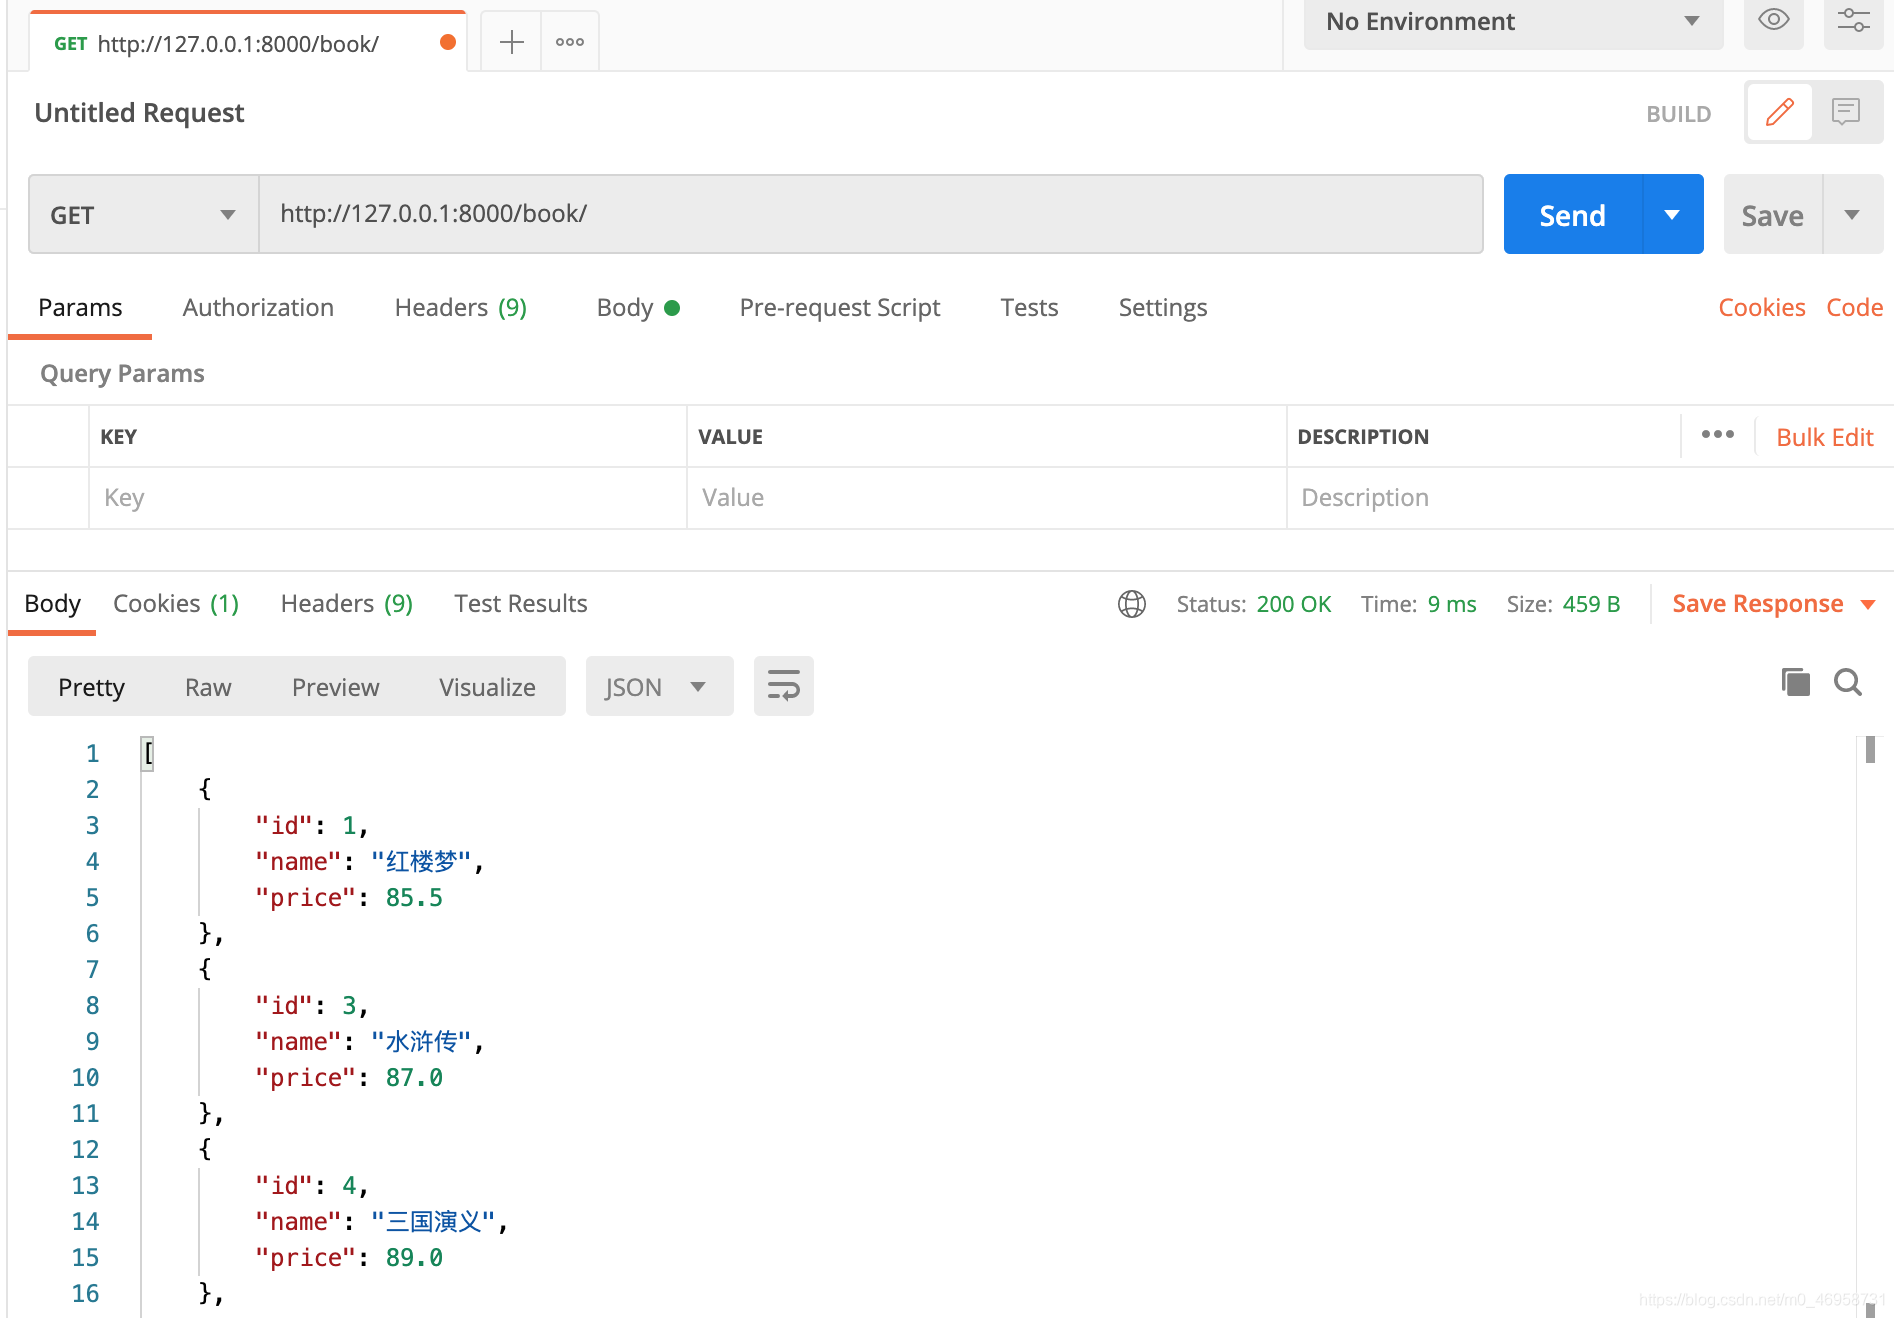Open response Headers (9) tab
Image resolution: width=1894 pixels, height=1318 pixels.
click(347, 604)
